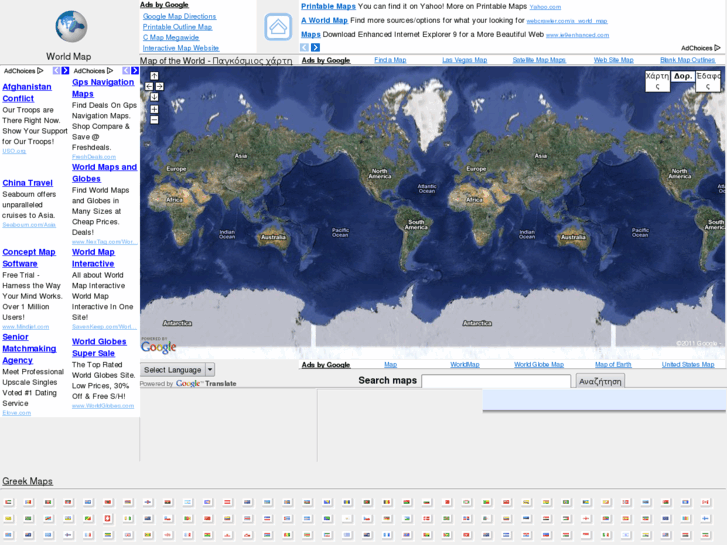Zoom out with the map minus button
The image size is (727, 545).
click(x=154, y=120)
